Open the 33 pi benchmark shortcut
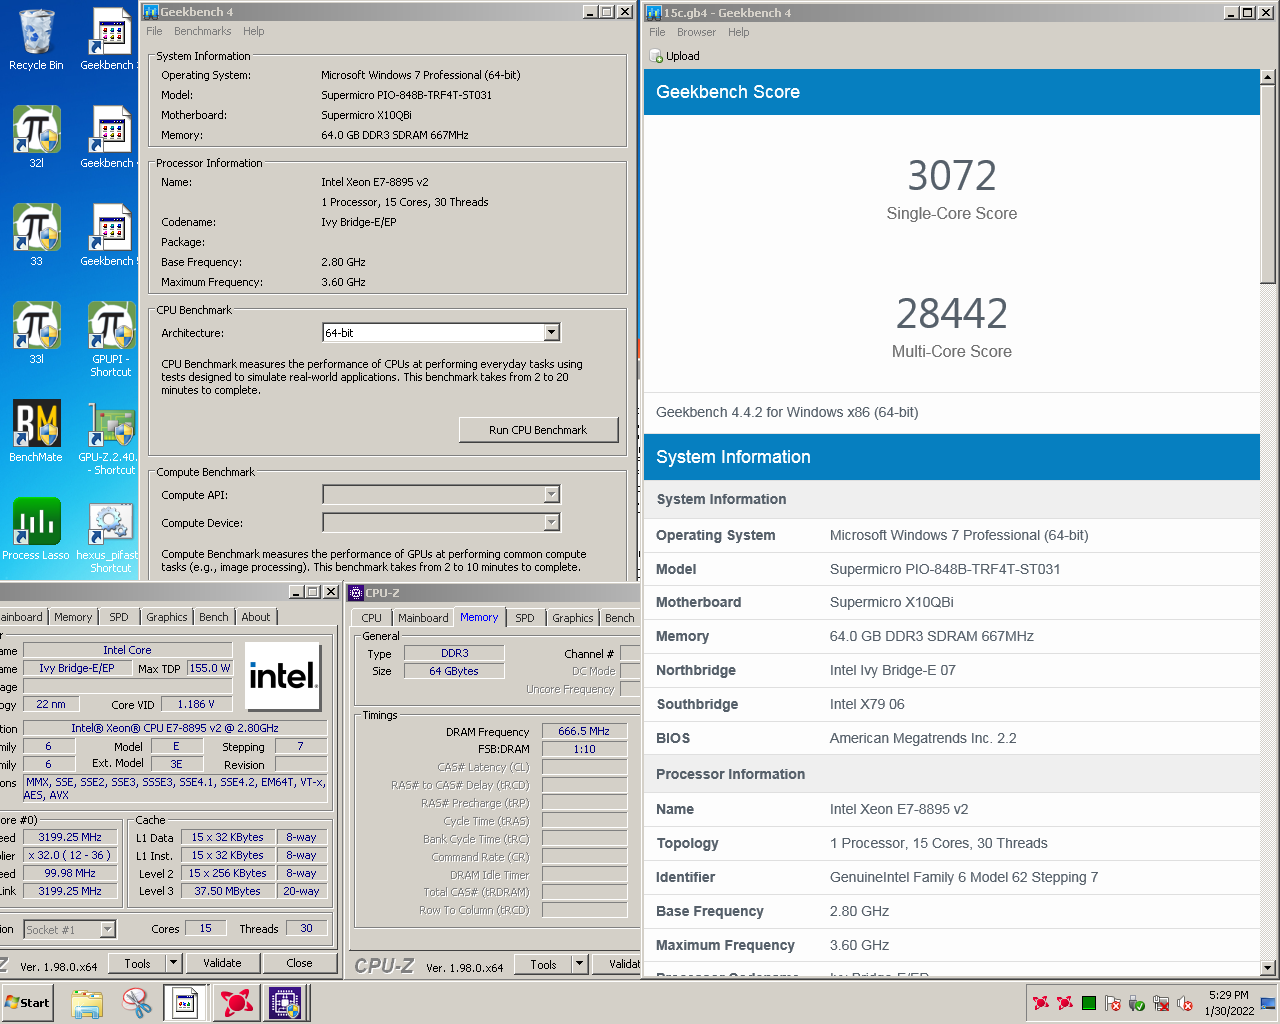Viewport: 1280px width, 1024px height. point(36,235)
